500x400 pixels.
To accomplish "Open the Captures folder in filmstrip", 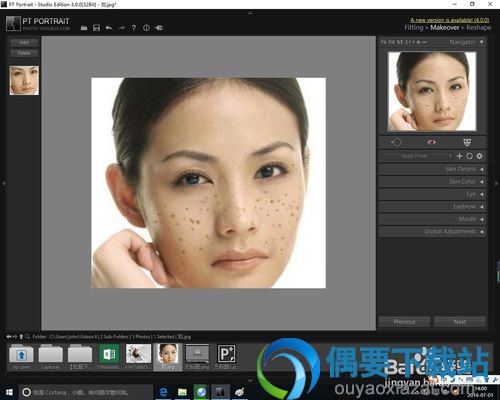I will (x=50, y=357).
